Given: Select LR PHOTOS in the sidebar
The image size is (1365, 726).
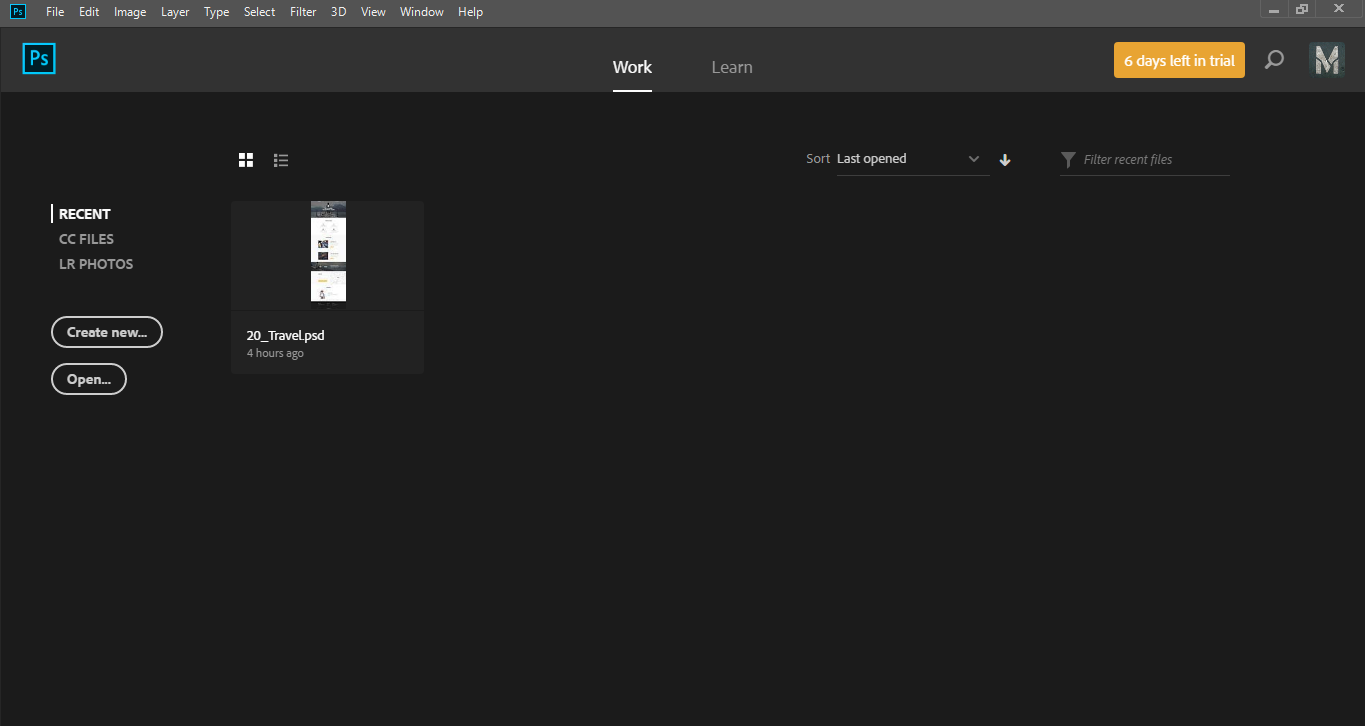Looking at the screenshot, I should coord(96,263).
